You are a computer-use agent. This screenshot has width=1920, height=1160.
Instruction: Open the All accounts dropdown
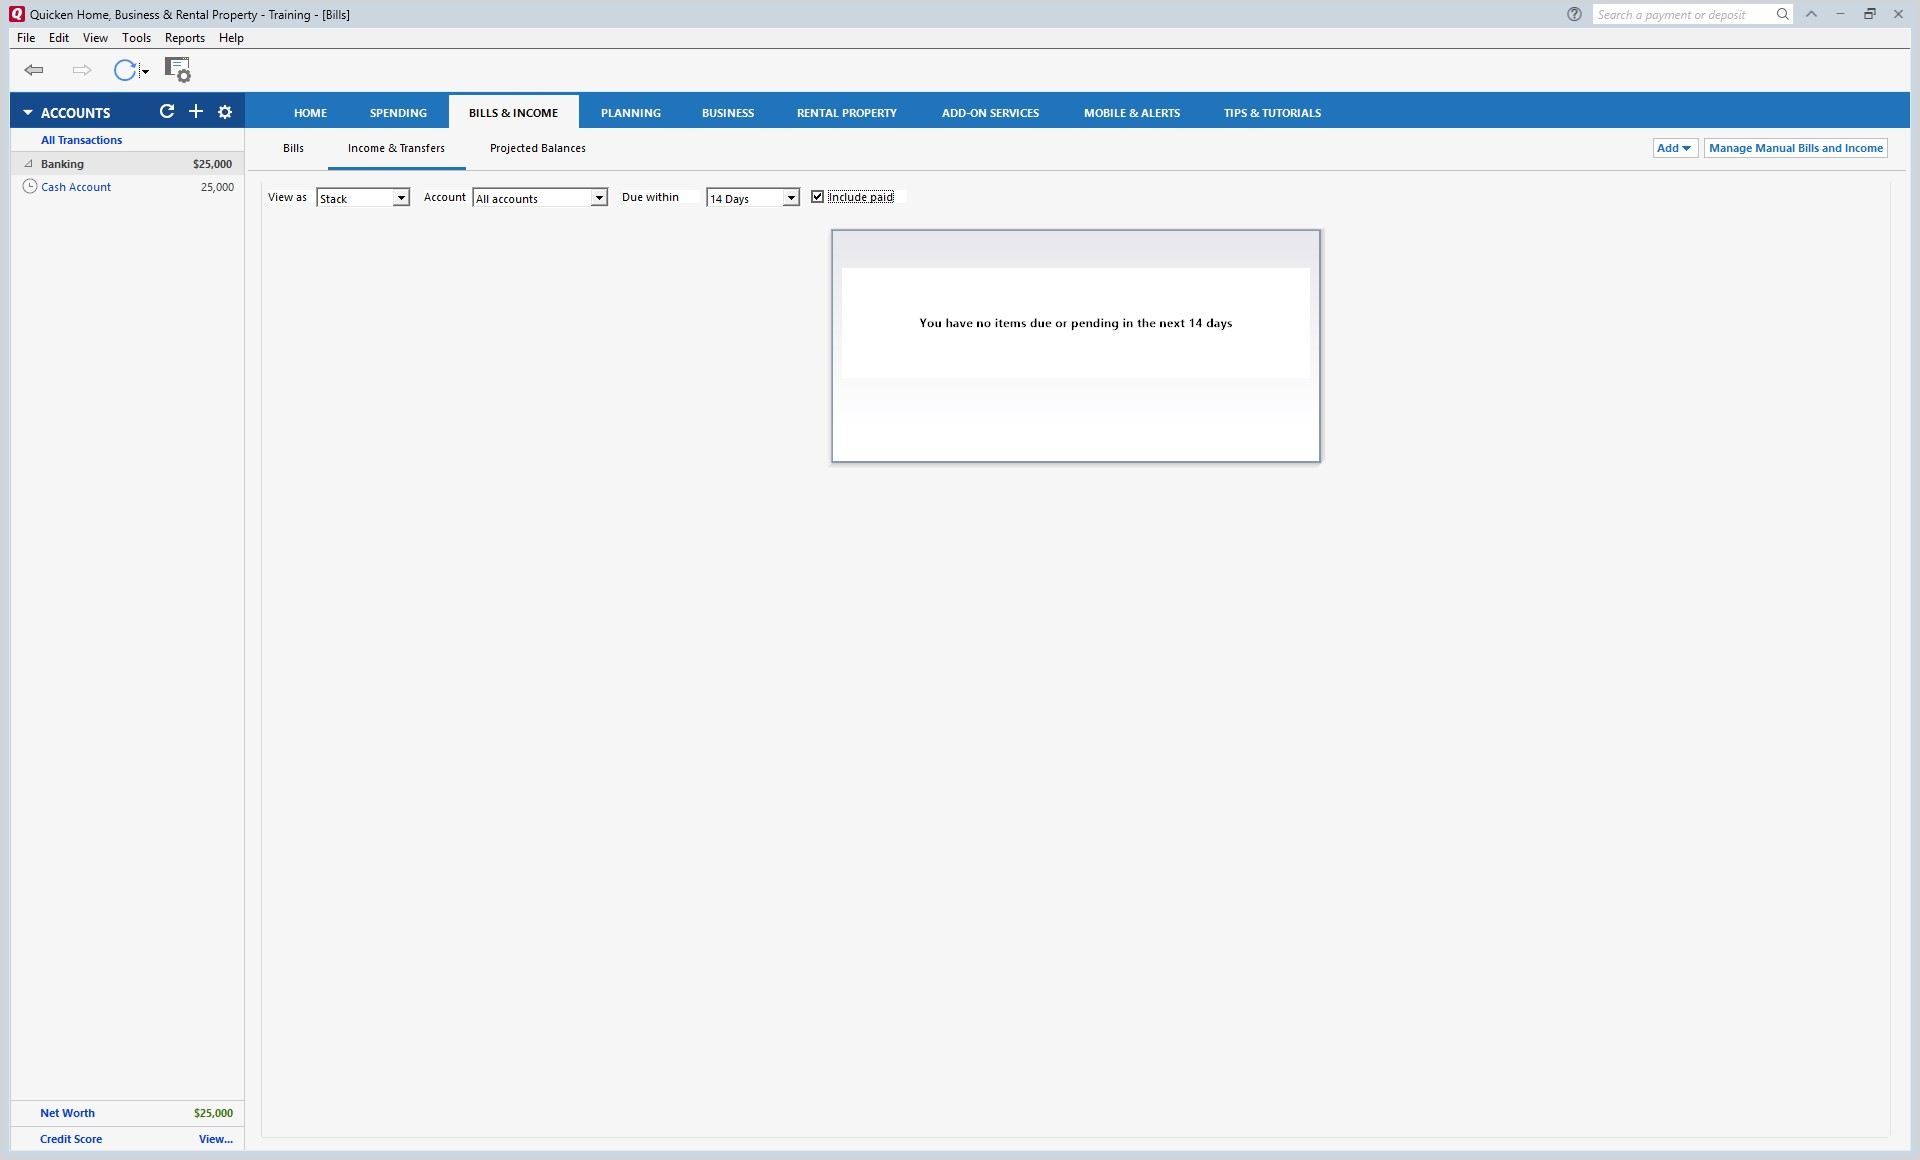tap(540, 198)
